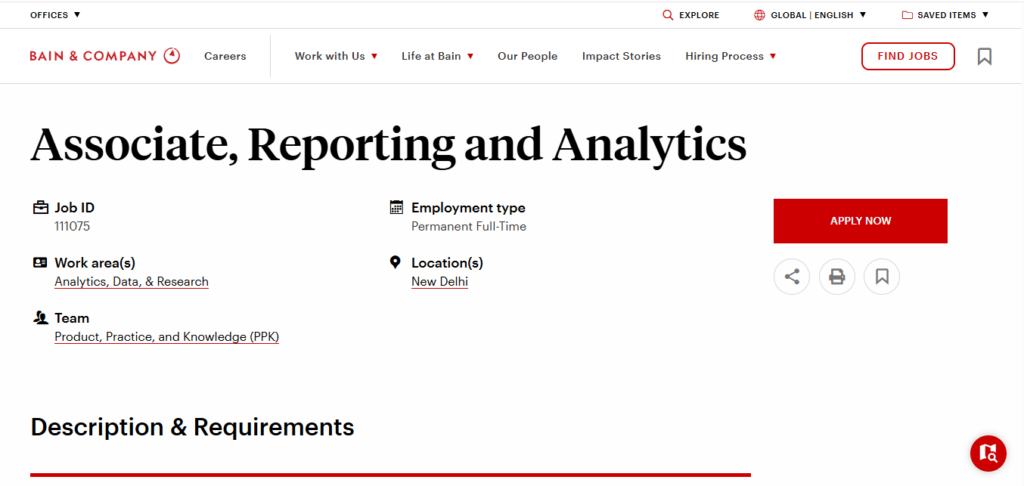Click the header bookmark icon beside Find Jobs
Screen dimensions: 1024x486
click(984, 56)
